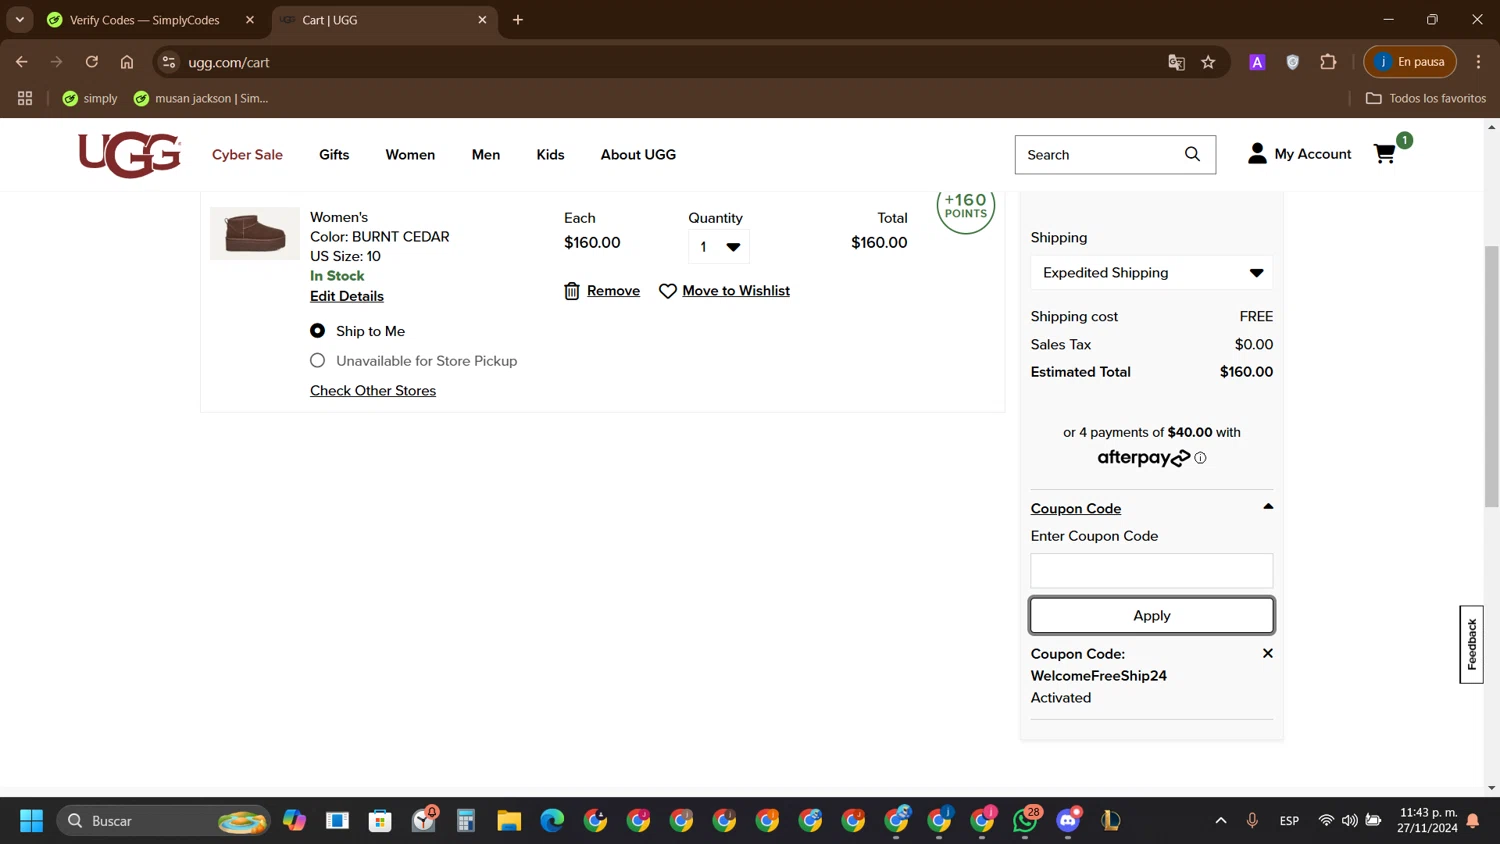The height and width of the screenshot is (844, 1500).
Task: Click the search magnifier icon
Action: pos(1192,154)
